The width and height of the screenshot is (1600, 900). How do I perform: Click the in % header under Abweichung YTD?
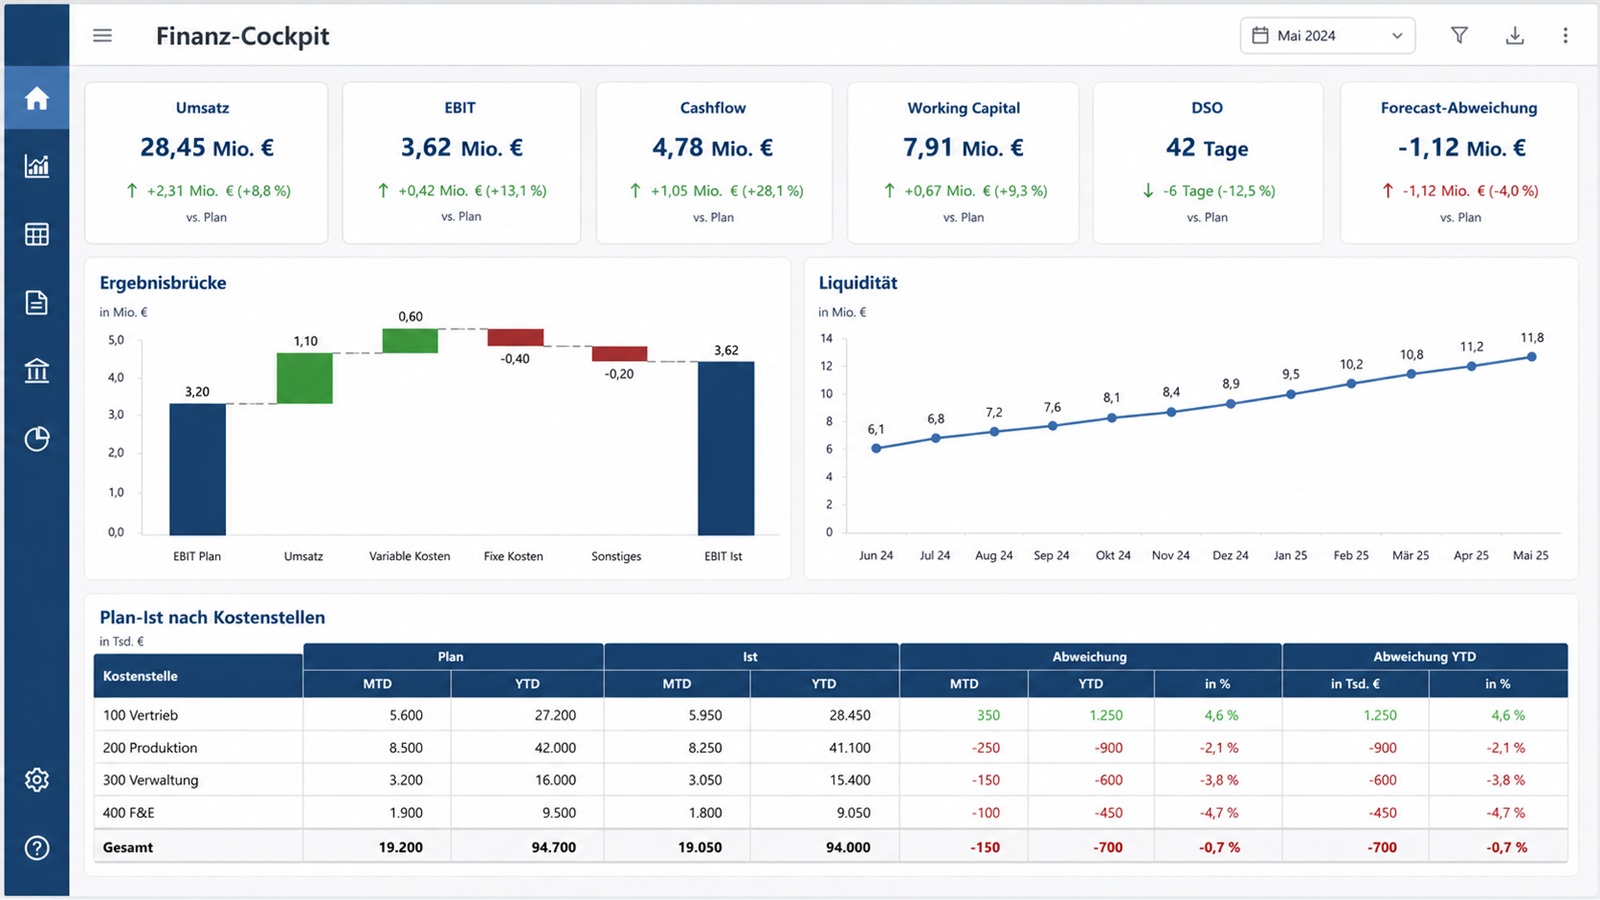[1498, 684]
